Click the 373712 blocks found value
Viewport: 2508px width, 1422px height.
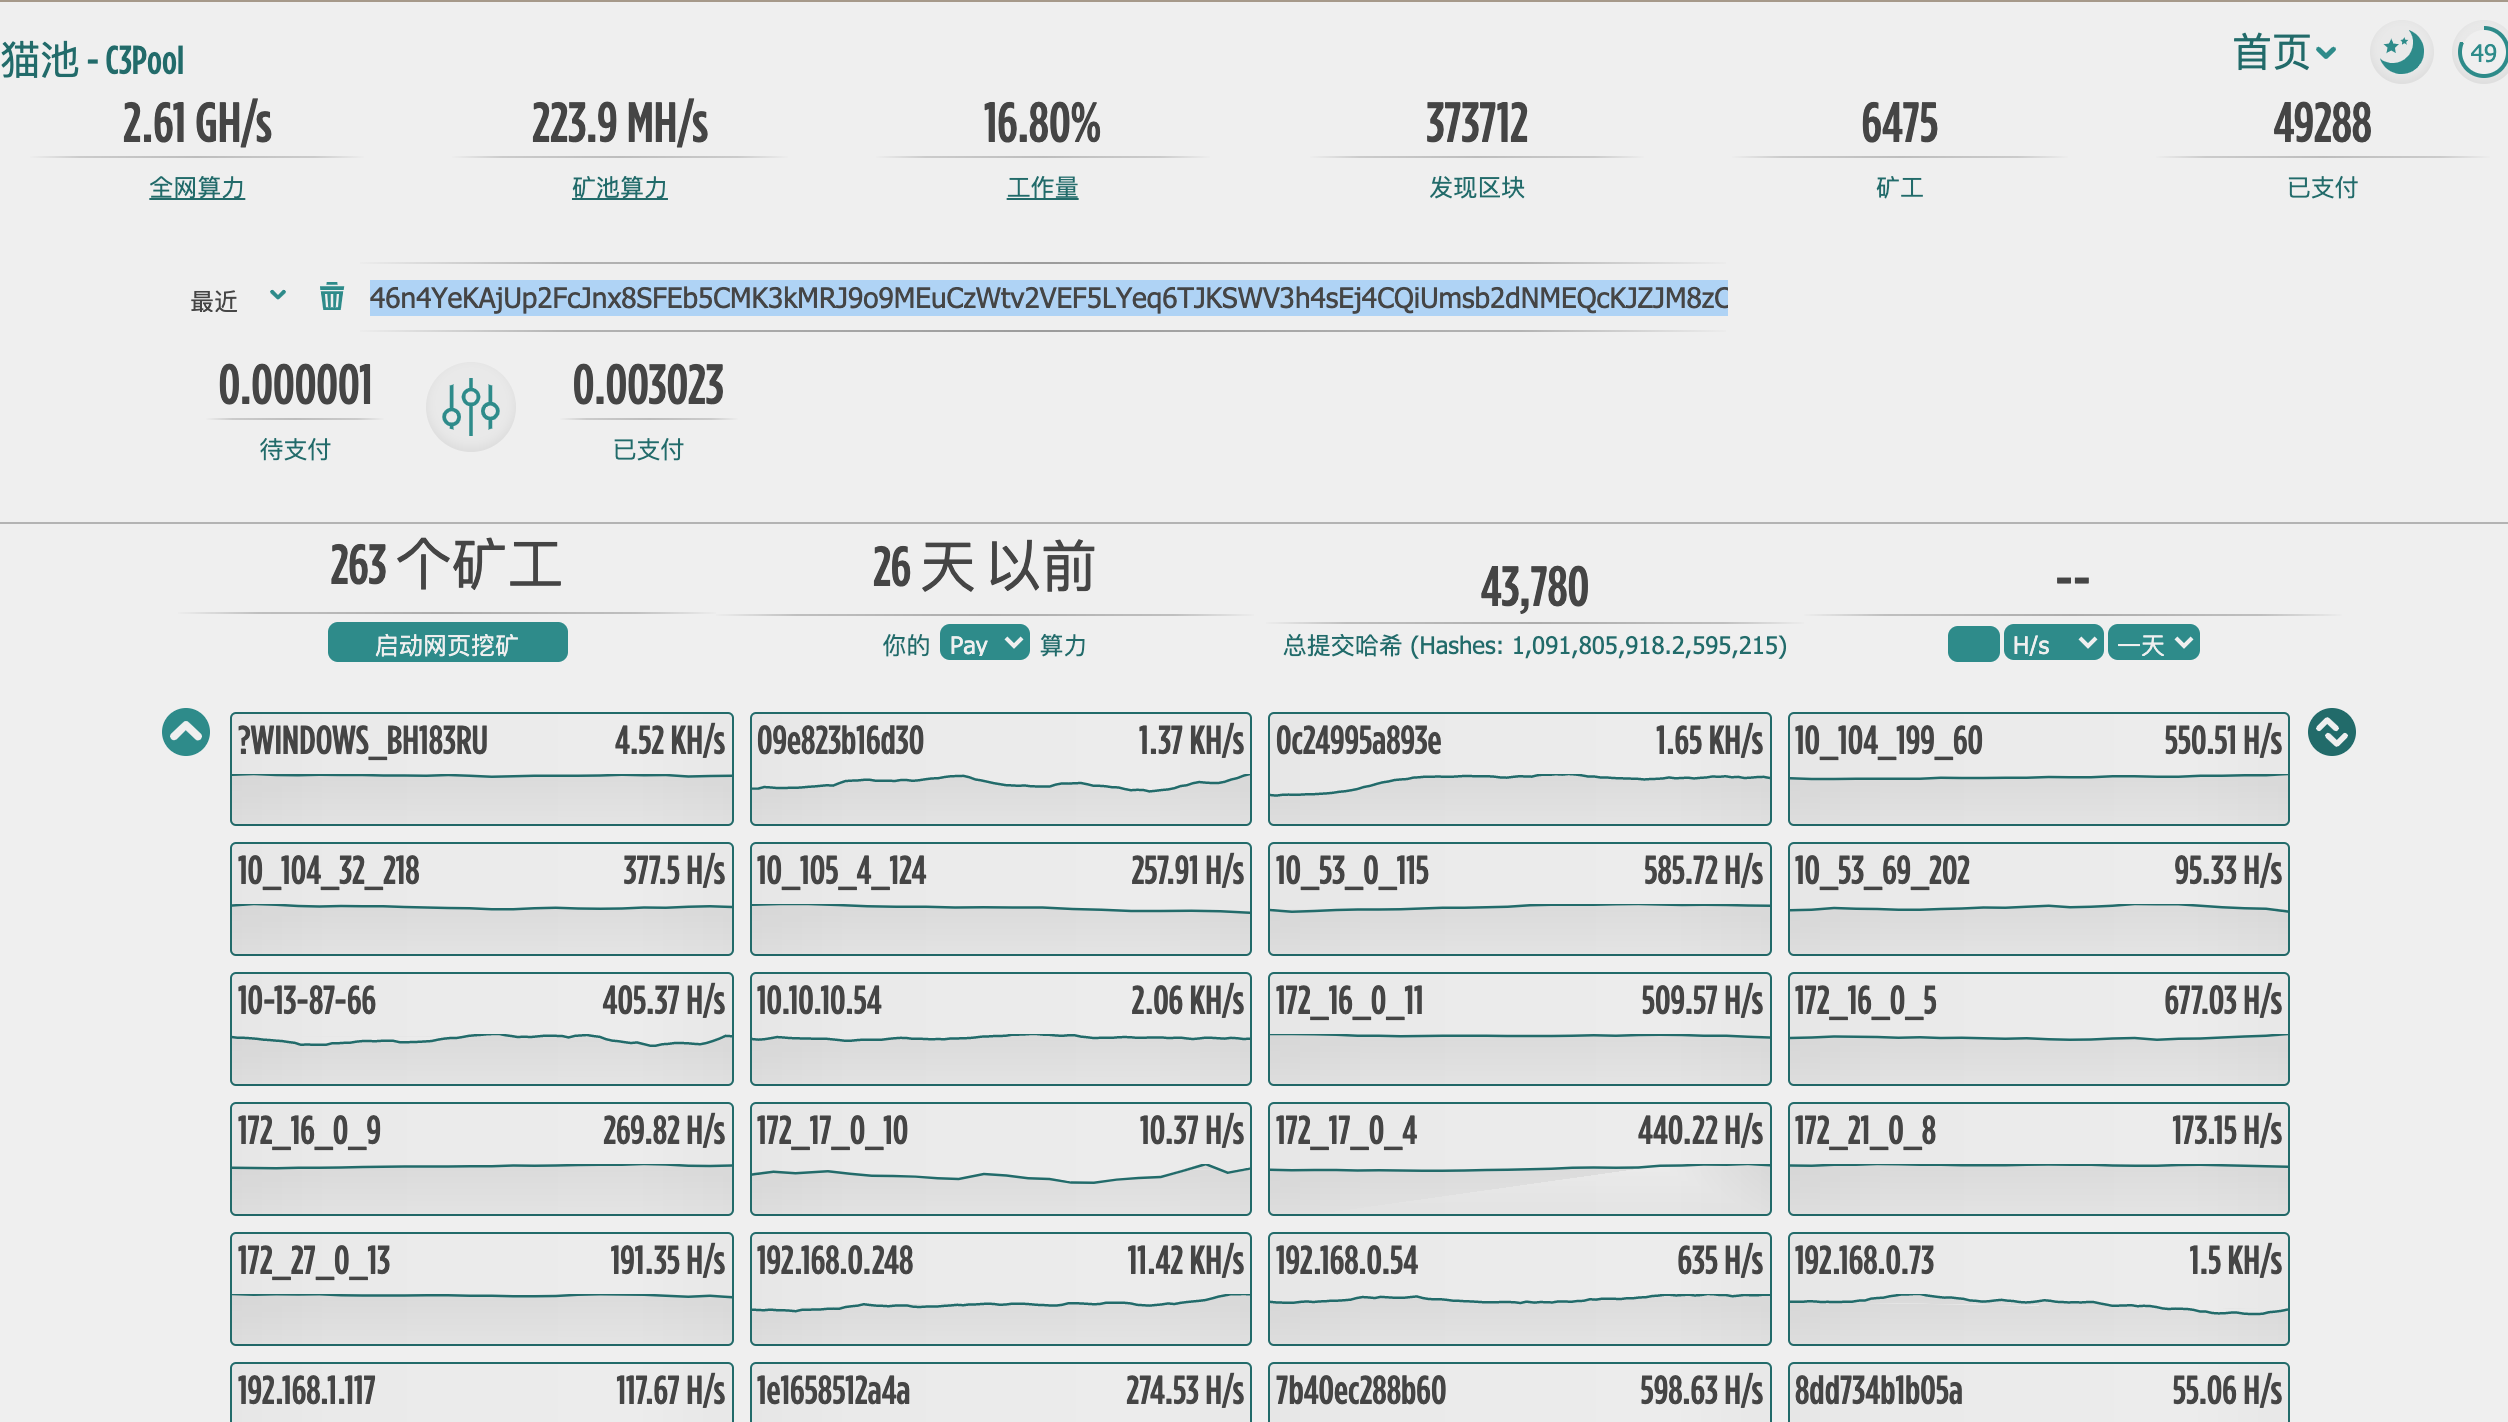pos(1477,124)
